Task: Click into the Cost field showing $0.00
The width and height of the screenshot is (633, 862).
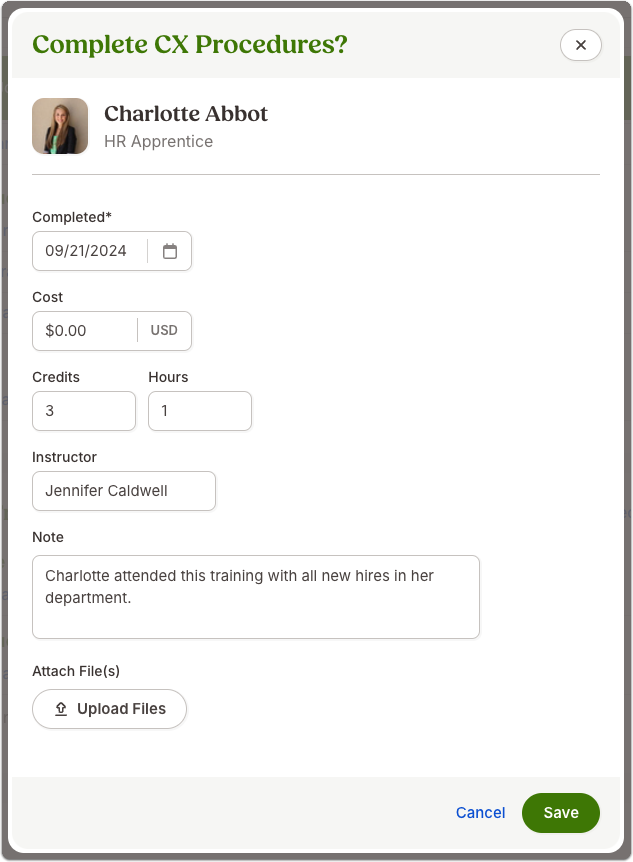Action: tap(85, 331)
